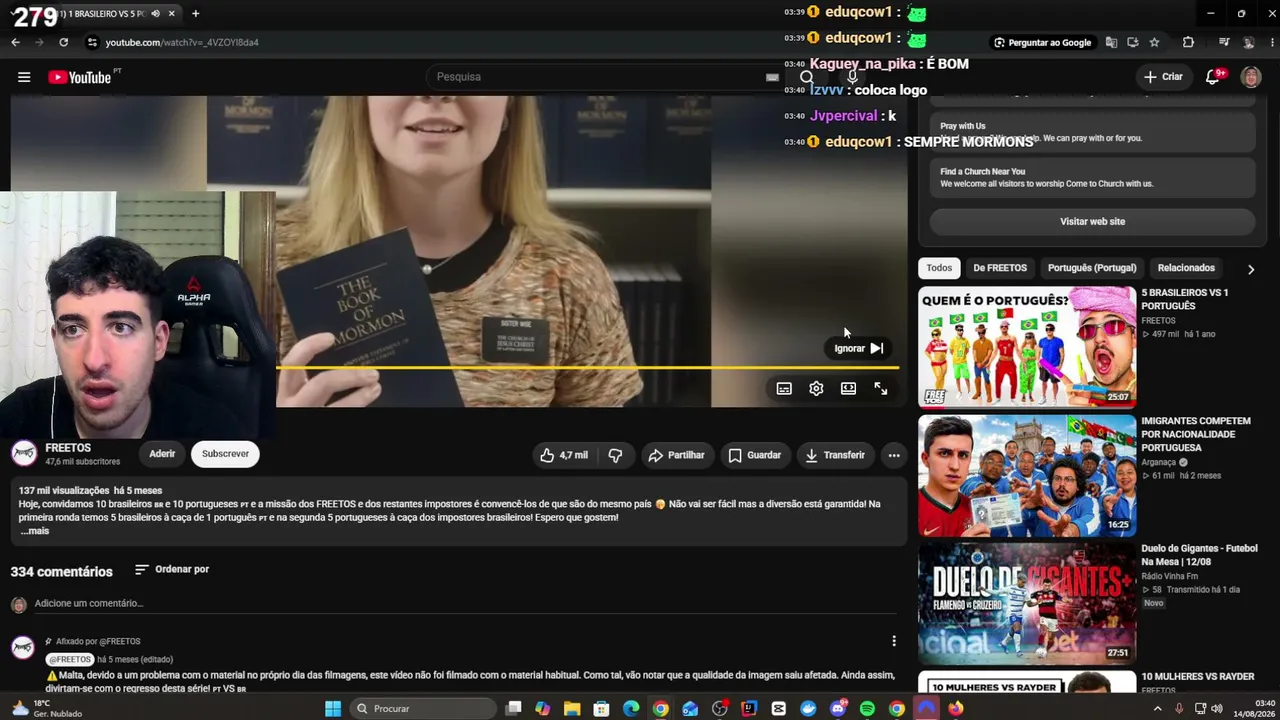Open the YouTube account avatar menu

tap(1251, 77)
